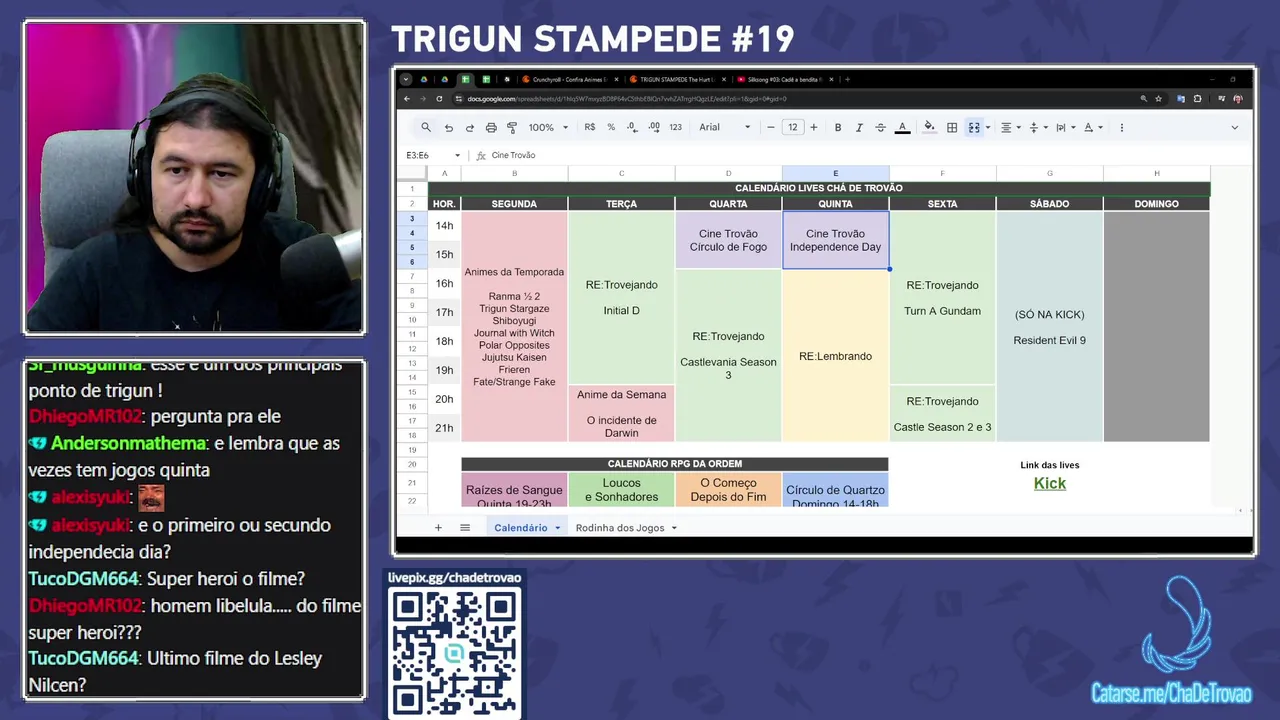
Task: Click the search menus magnifier icon
Action: 426,127
